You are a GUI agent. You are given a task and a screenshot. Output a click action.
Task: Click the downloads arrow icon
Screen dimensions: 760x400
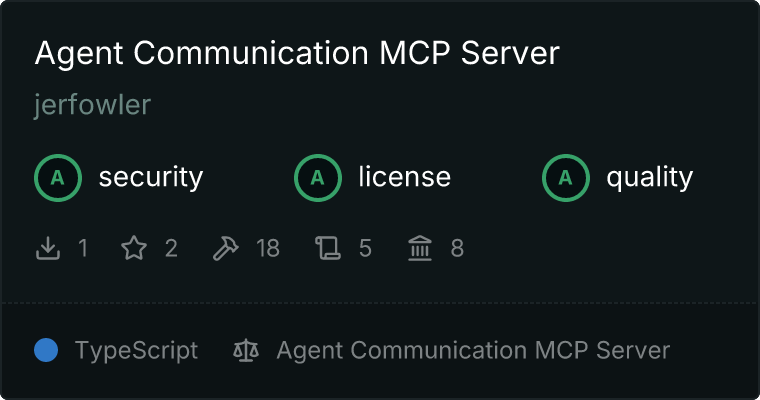pos(48,248)
